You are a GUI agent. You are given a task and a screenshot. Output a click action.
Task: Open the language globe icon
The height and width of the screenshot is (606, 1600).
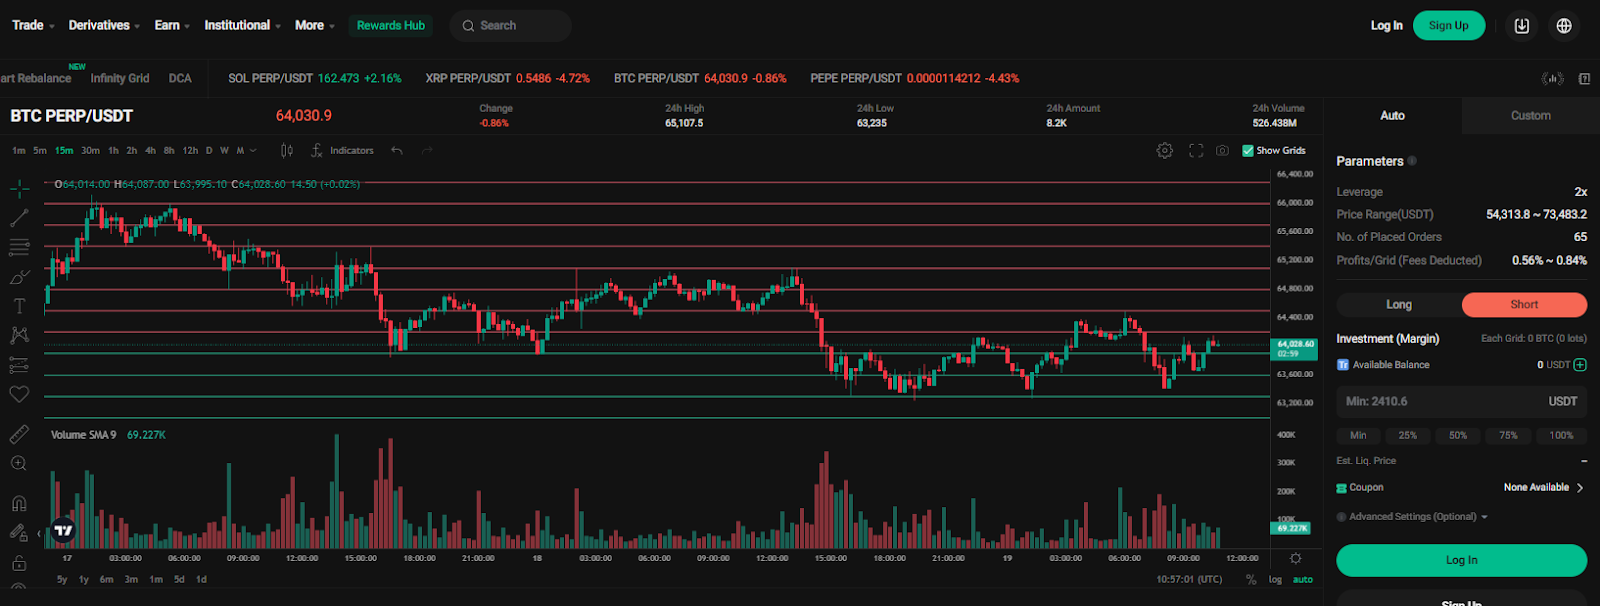[x=1564, y=26]
